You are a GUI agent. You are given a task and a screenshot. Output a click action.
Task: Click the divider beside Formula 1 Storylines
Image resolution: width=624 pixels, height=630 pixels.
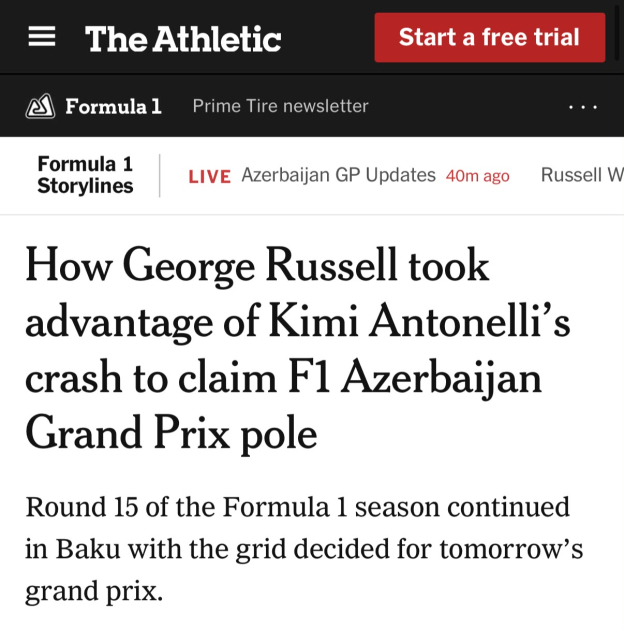point(160,176)
